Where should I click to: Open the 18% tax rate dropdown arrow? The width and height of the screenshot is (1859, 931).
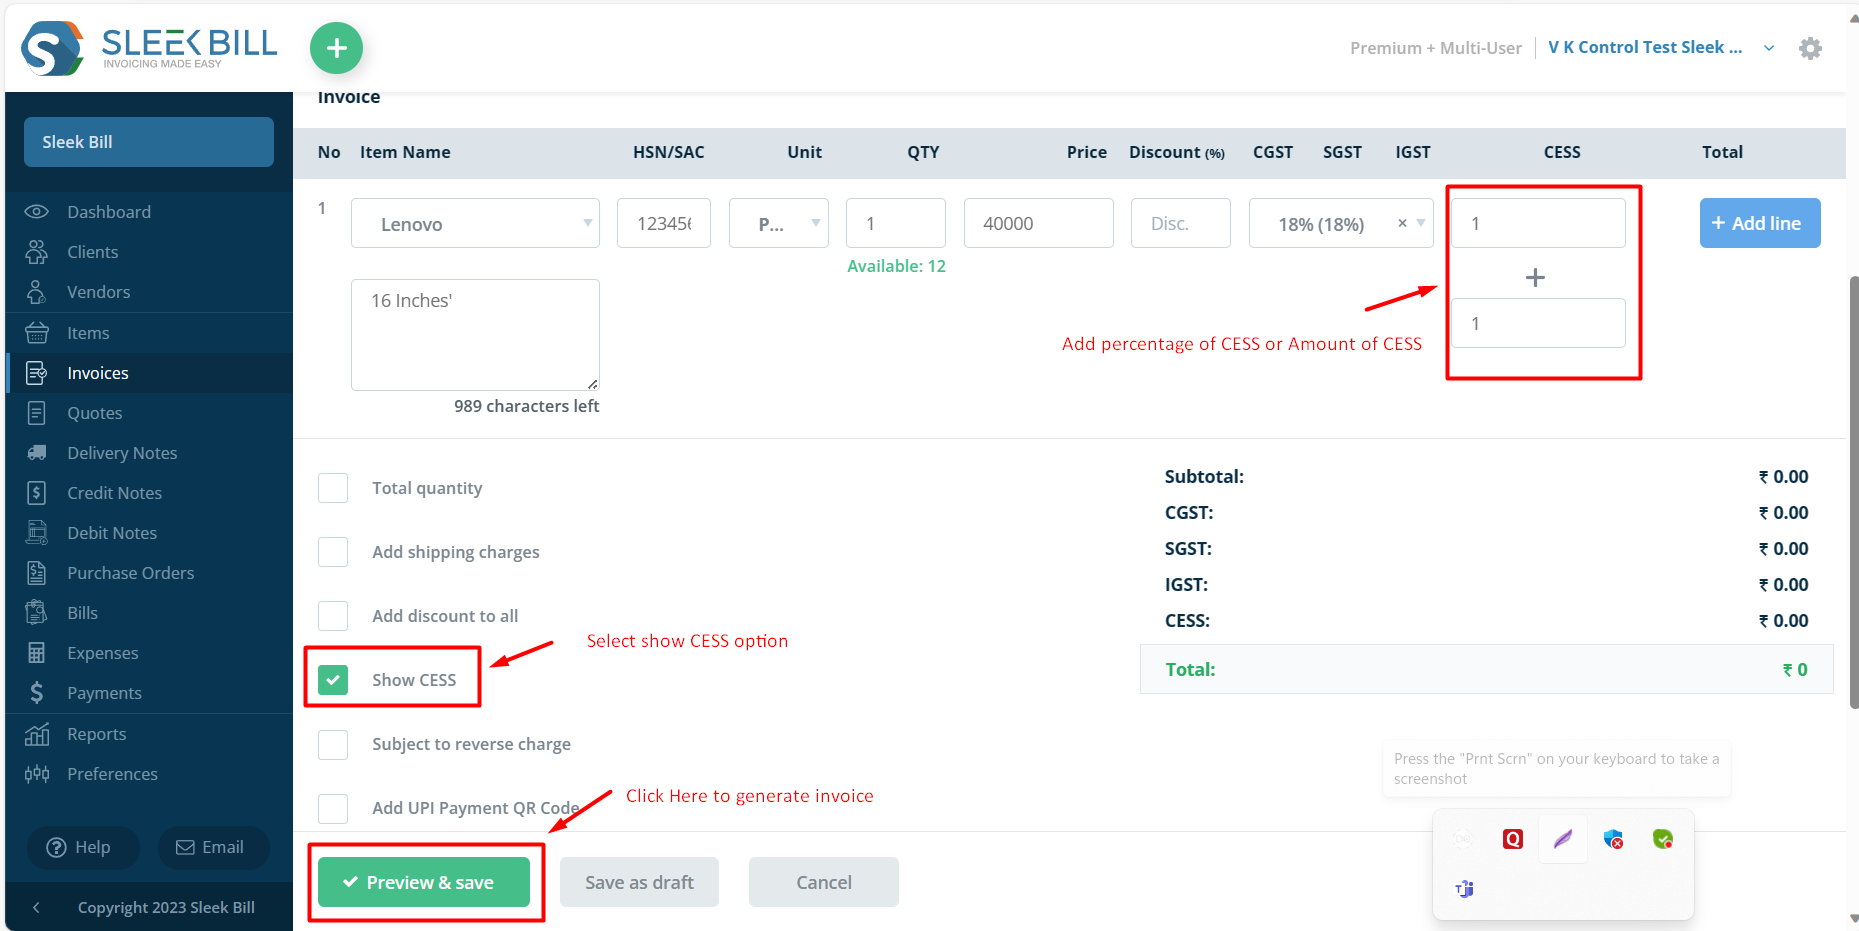click(1421, 223)
